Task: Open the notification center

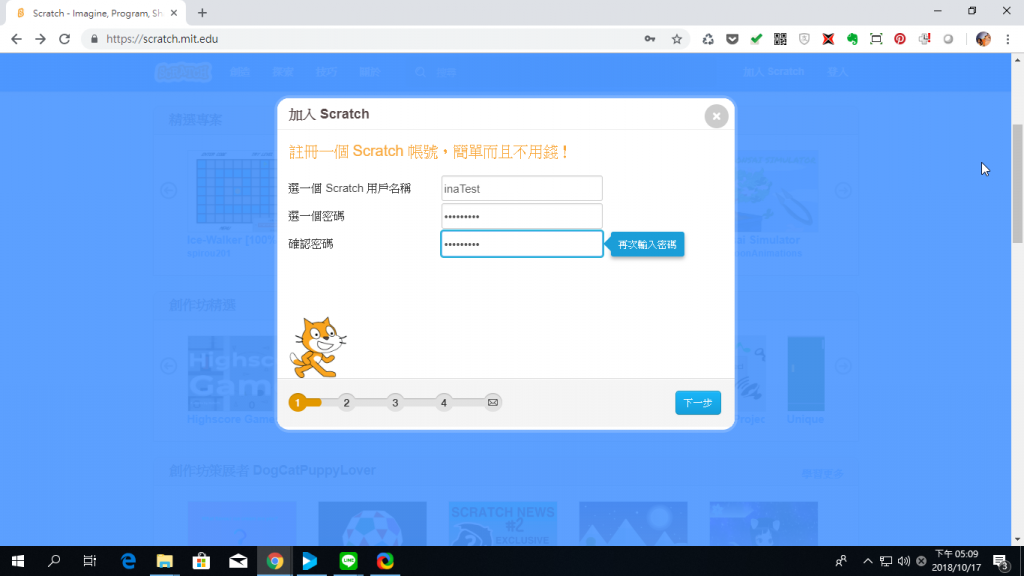Action: tap(1002, 562)
